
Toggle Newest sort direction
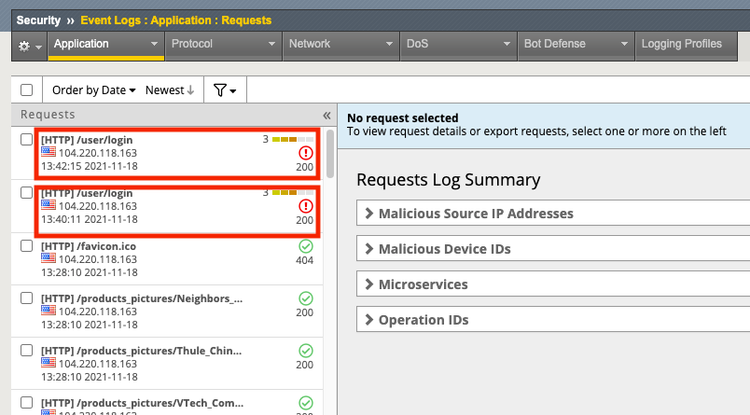click(170, 90)
